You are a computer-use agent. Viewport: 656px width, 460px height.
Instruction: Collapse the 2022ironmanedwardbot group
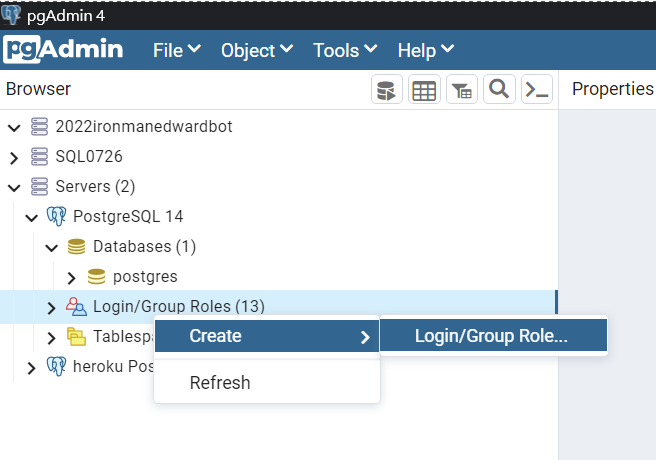pos(14,128)
